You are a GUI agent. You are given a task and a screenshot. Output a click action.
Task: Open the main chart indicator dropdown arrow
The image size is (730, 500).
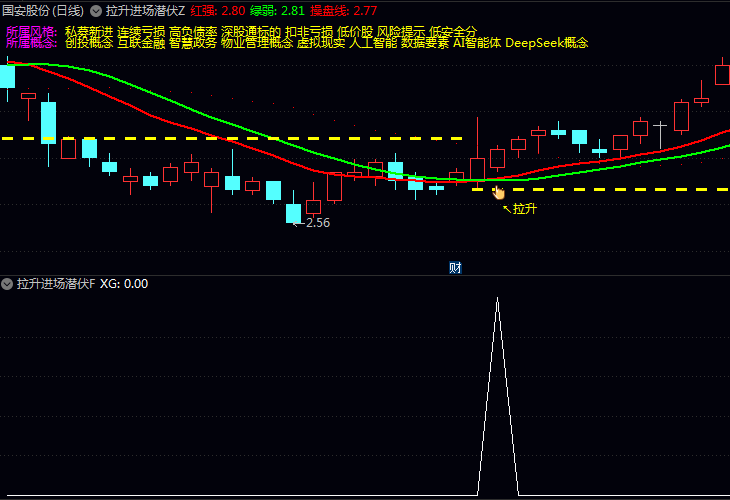(x=96, y=11)
